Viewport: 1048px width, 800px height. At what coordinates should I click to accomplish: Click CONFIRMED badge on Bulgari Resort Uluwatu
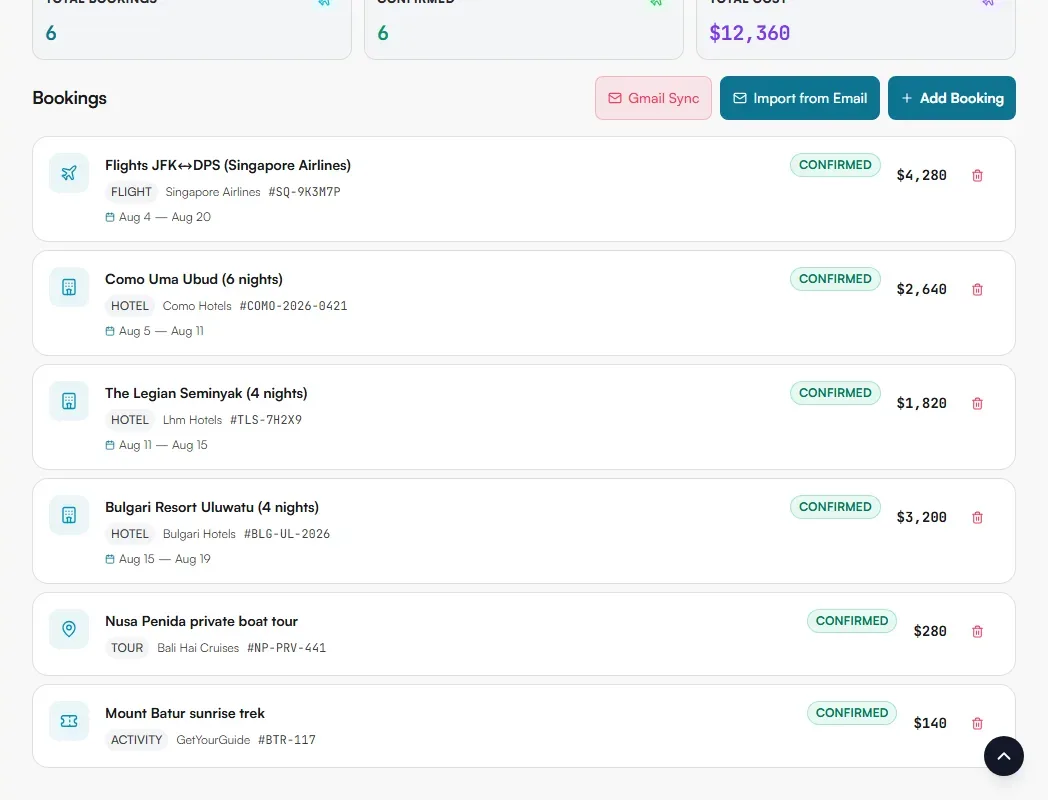point(835,507)
